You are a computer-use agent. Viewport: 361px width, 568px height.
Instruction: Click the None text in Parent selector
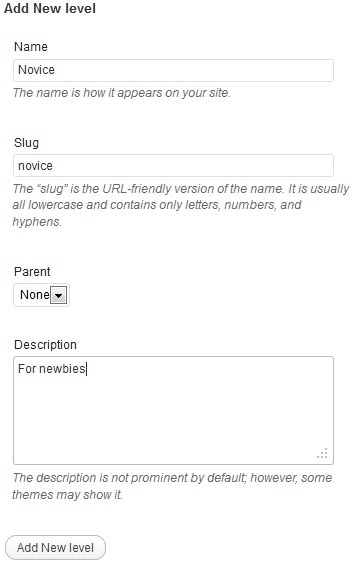coord(35,295)
